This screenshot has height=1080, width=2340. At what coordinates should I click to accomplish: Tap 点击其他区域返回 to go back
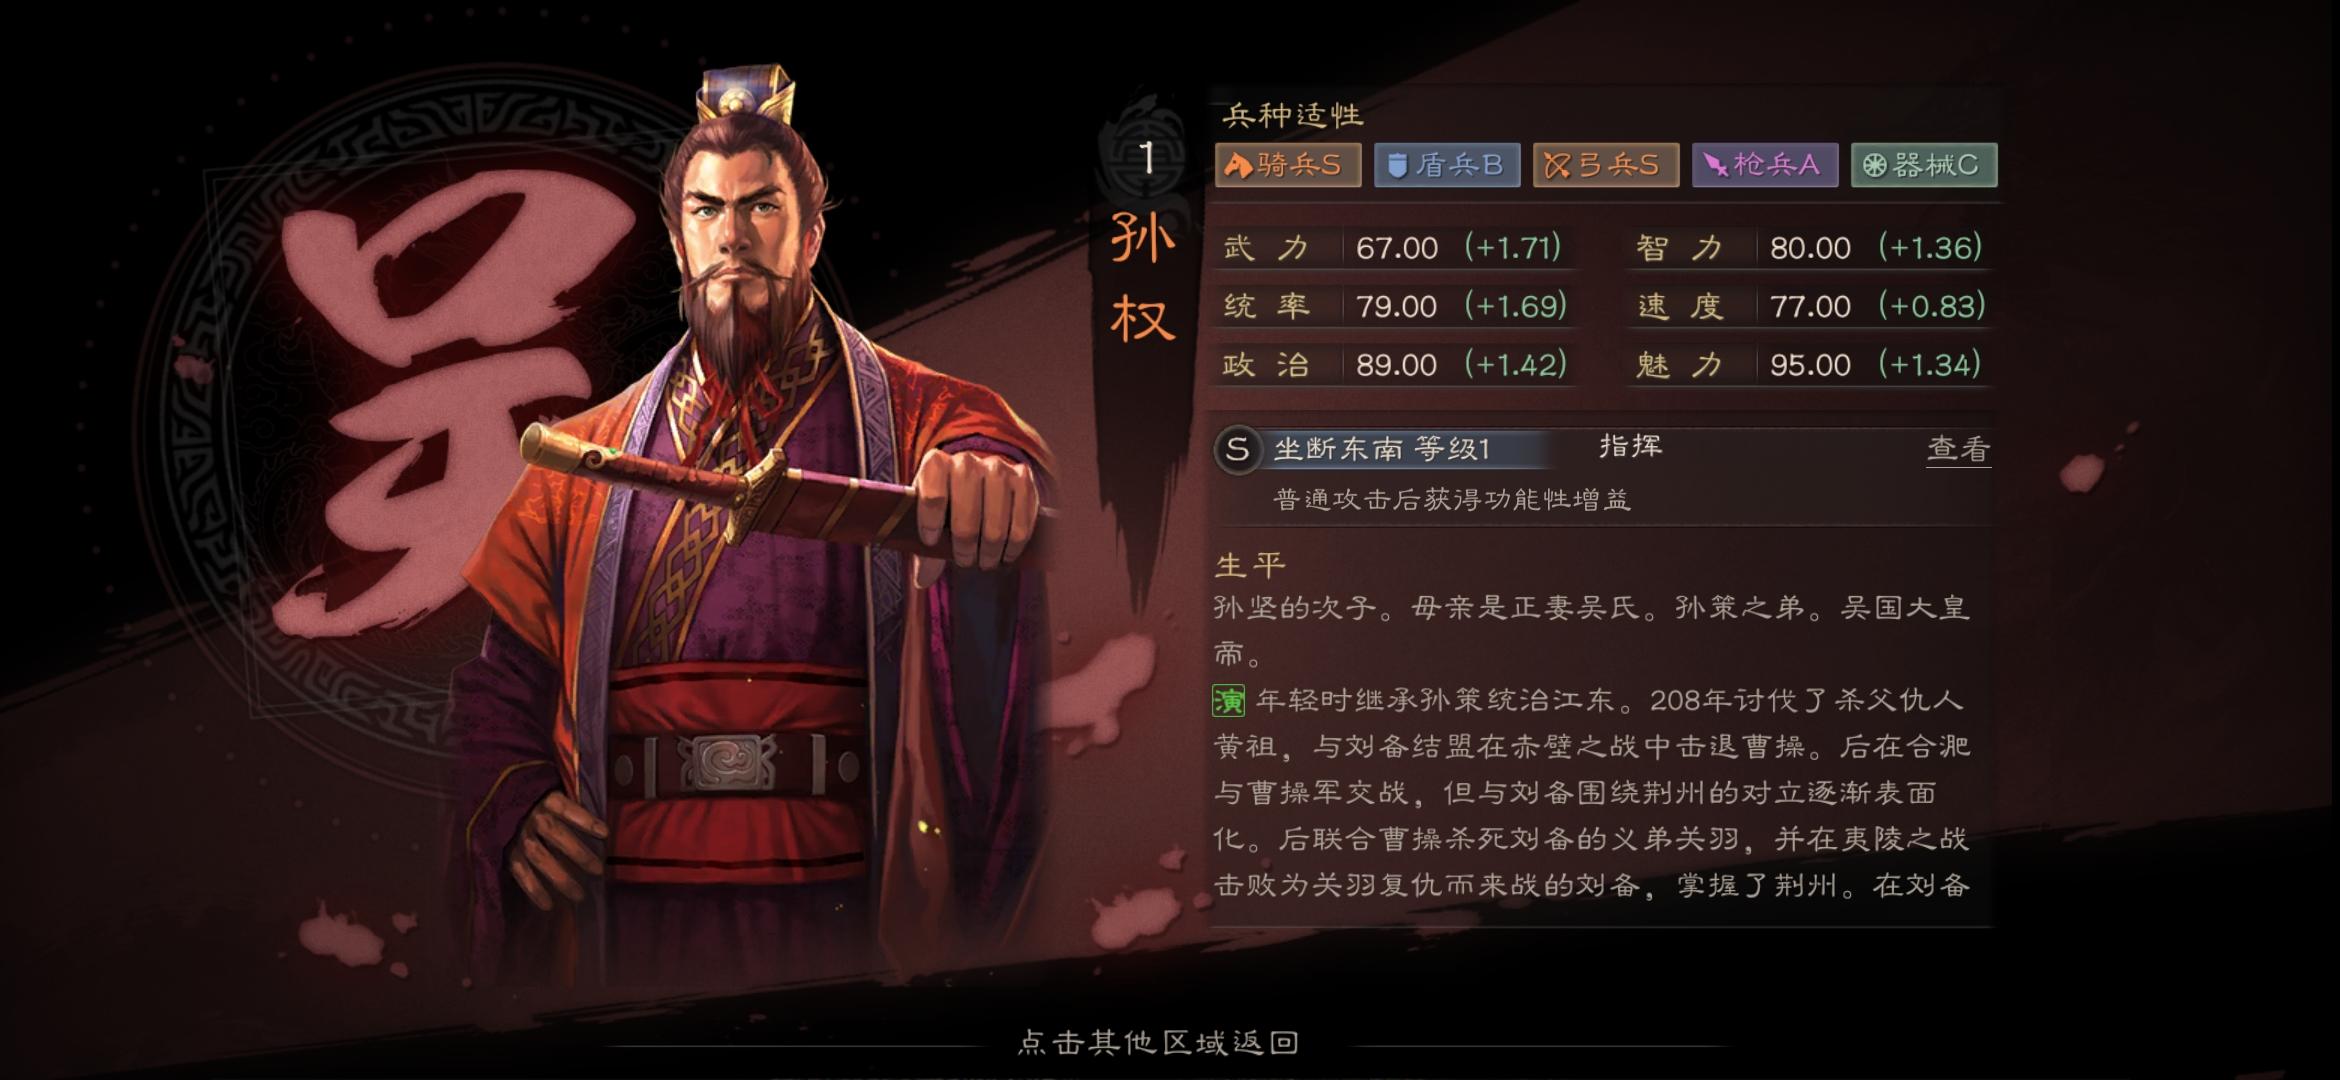coord(1158,1042)
